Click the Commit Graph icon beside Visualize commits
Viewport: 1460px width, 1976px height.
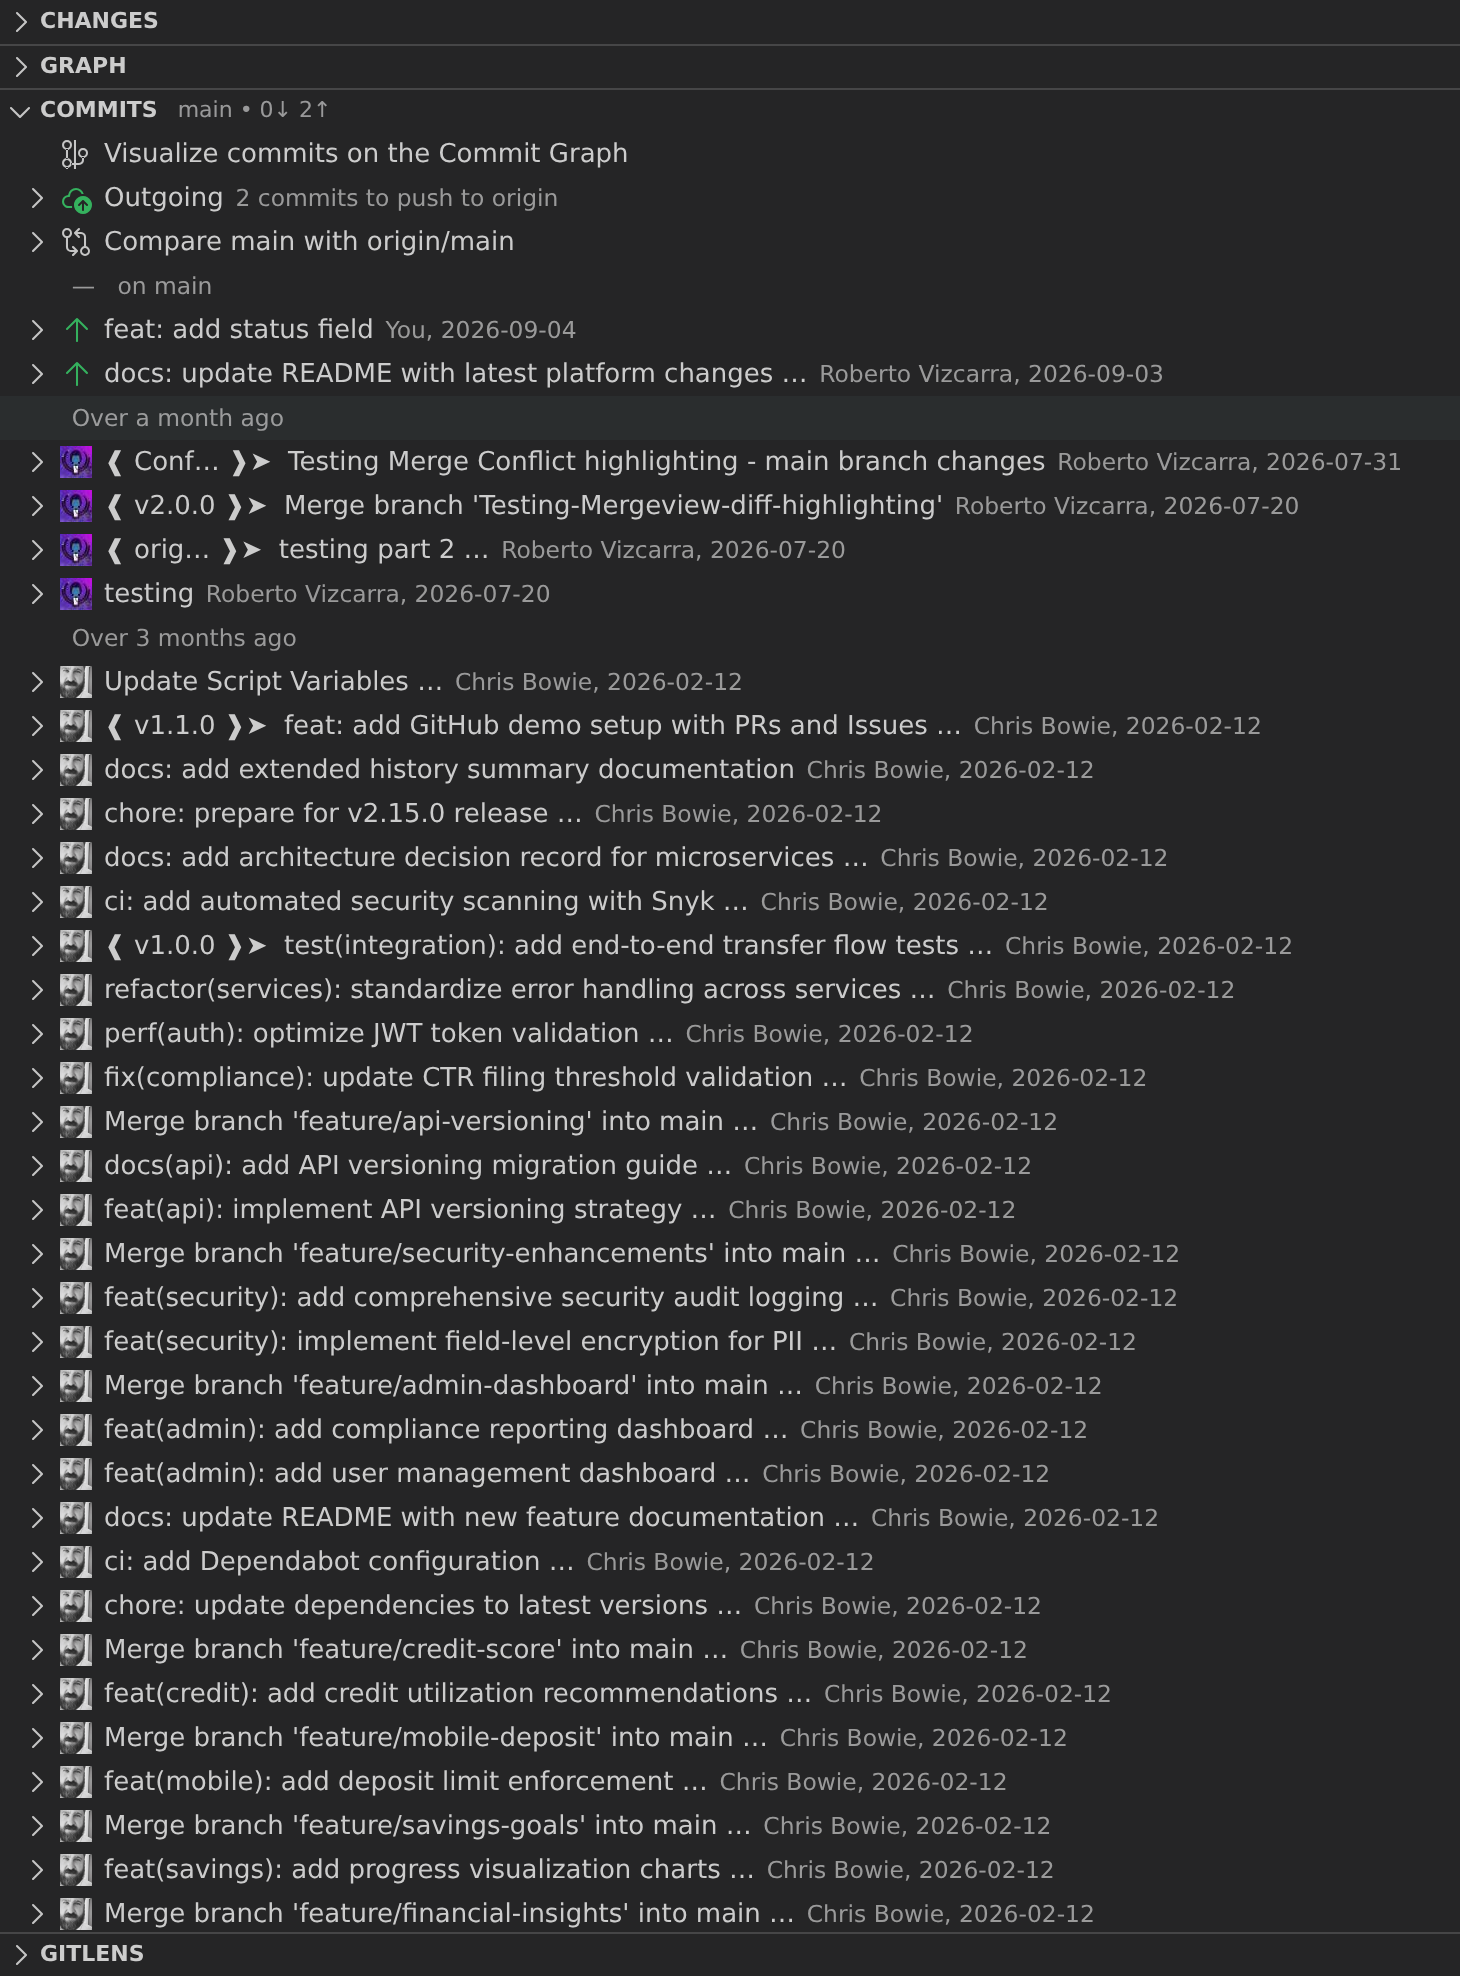pyautogui.click(x=75, y=154)
